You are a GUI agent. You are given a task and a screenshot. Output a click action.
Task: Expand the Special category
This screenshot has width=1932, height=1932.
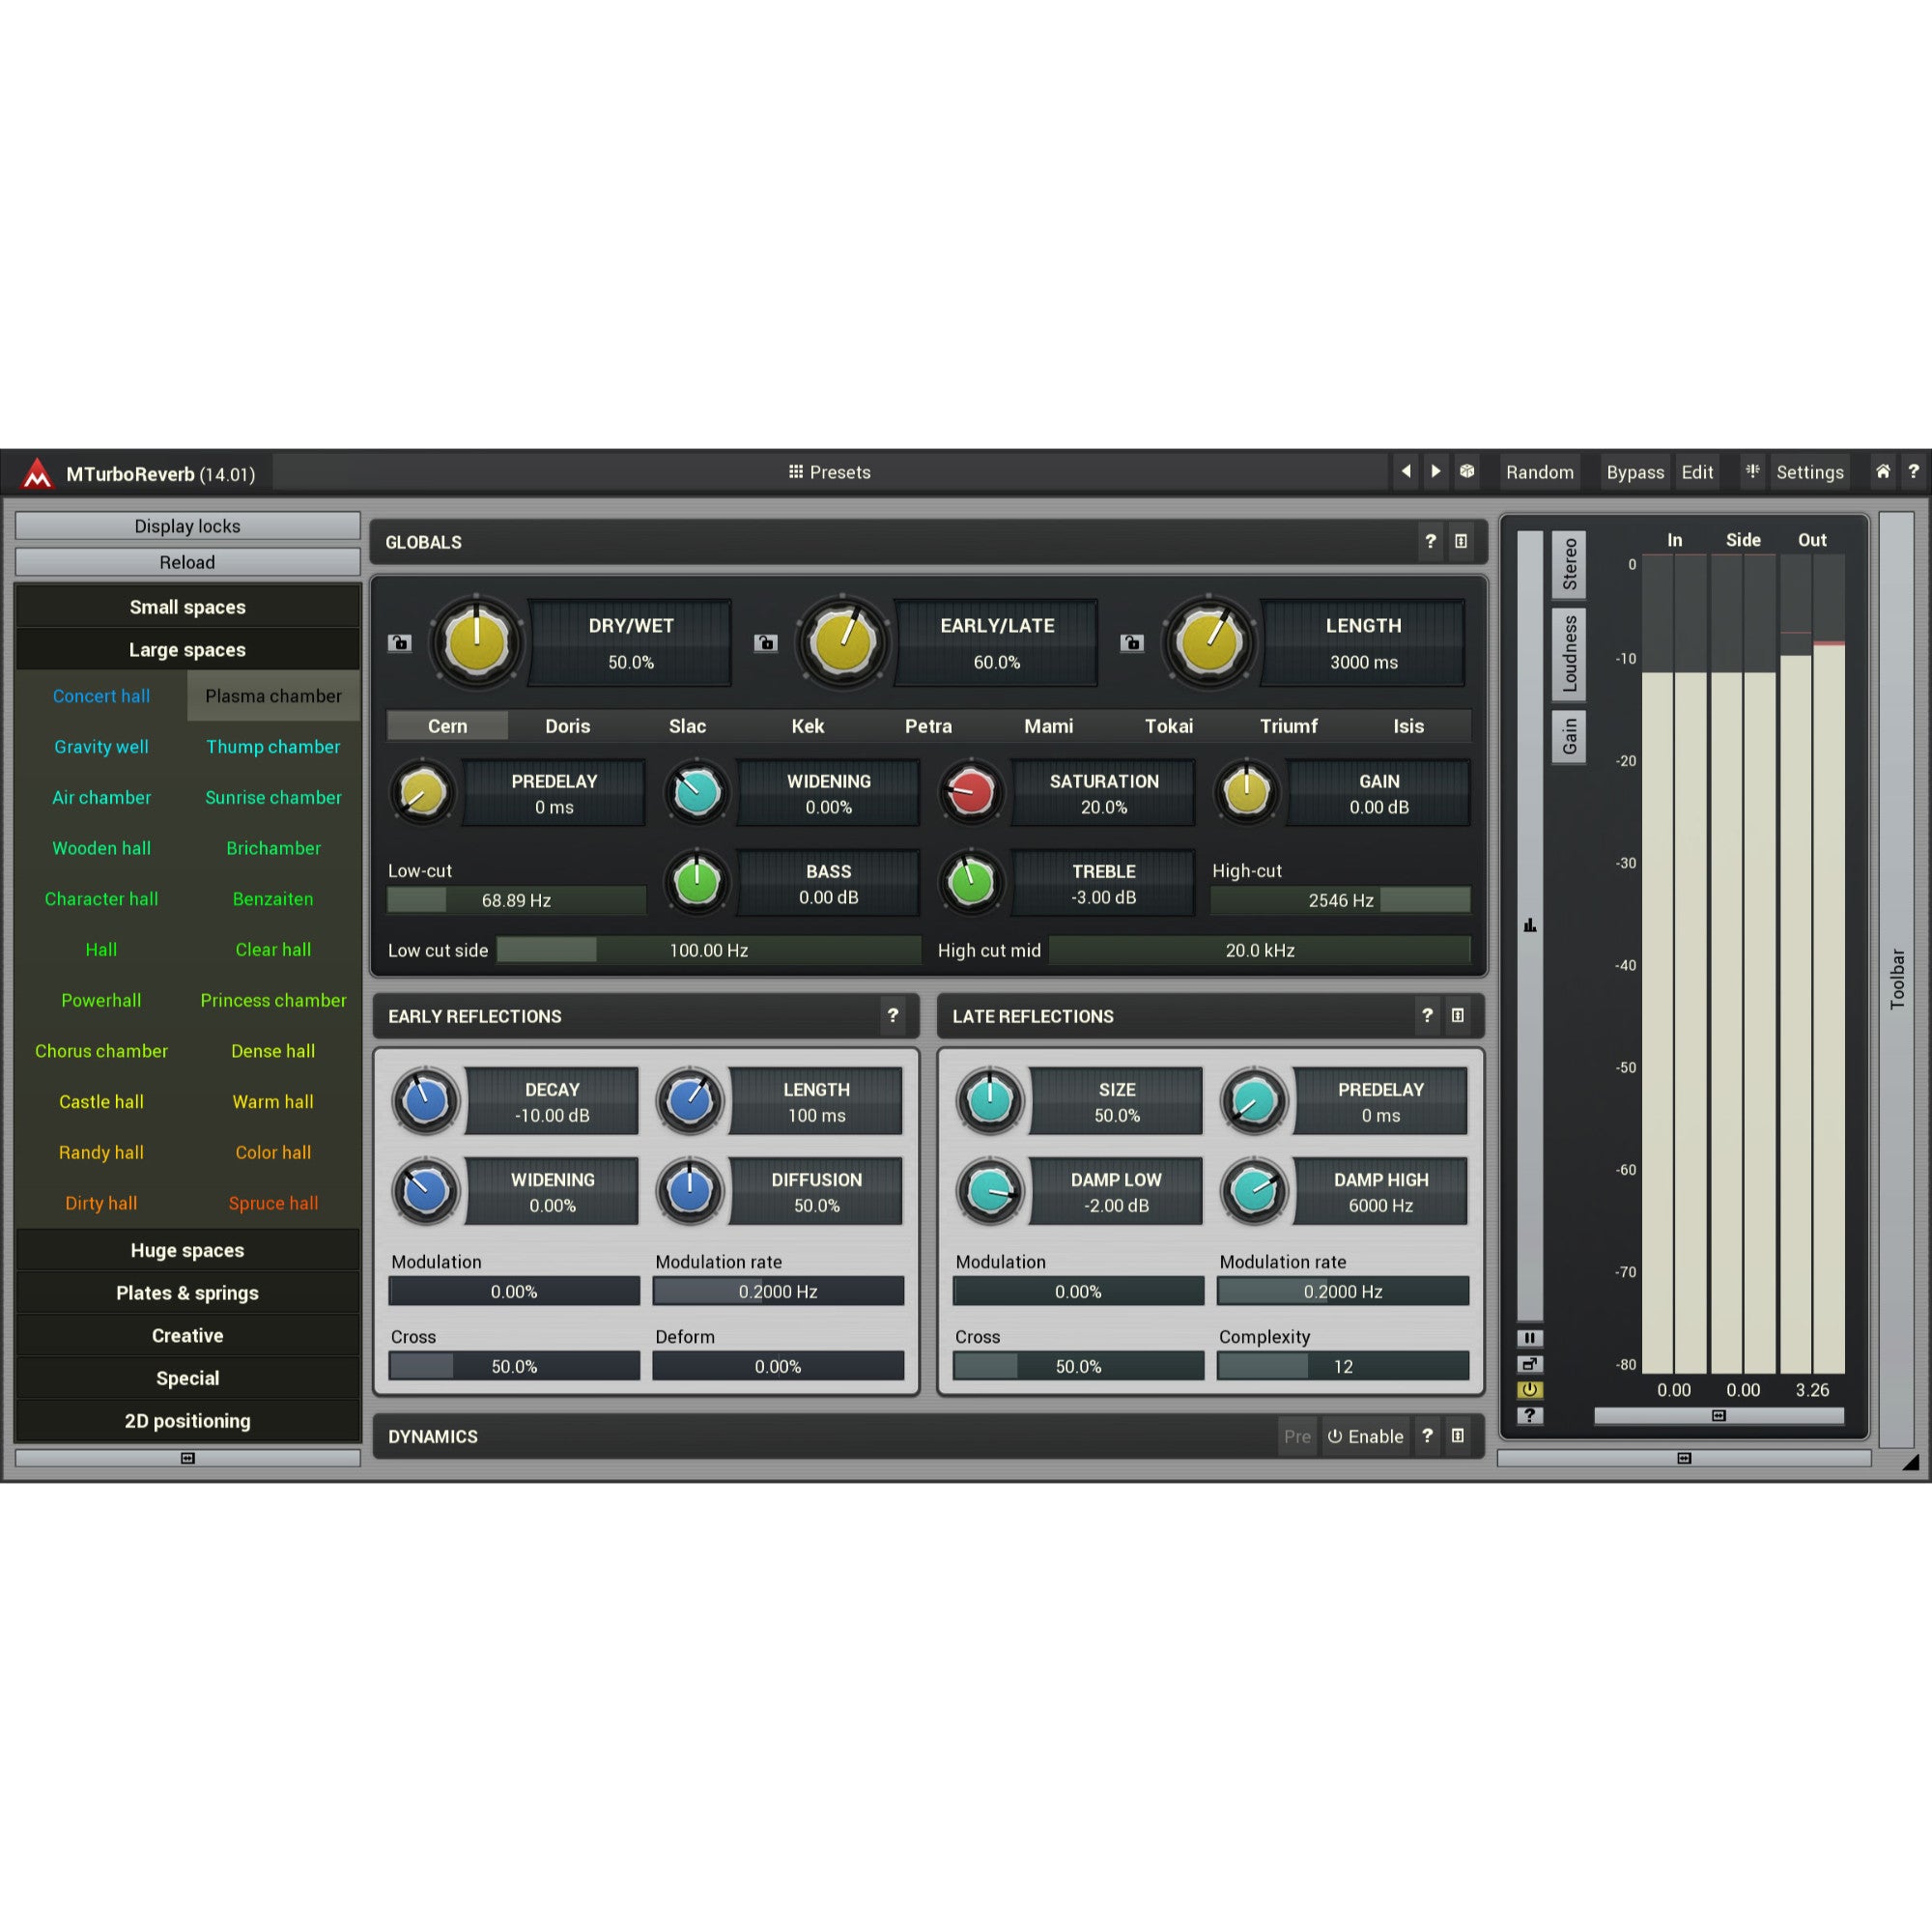(187, 1378)
